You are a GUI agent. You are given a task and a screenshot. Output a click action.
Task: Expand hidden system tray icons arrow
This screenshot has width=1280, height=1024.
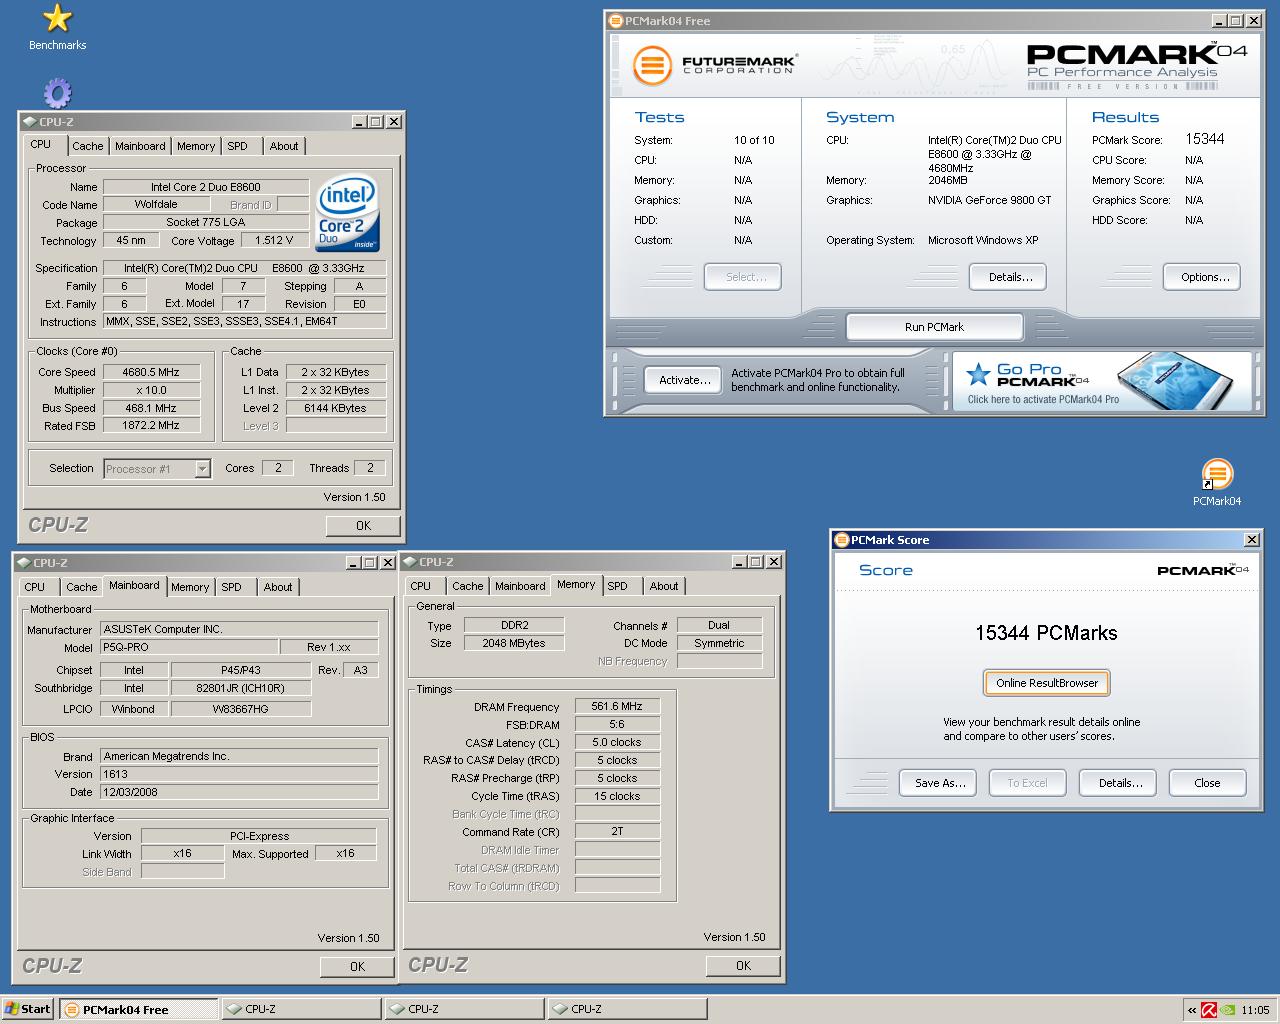tap(1191, 1010)
